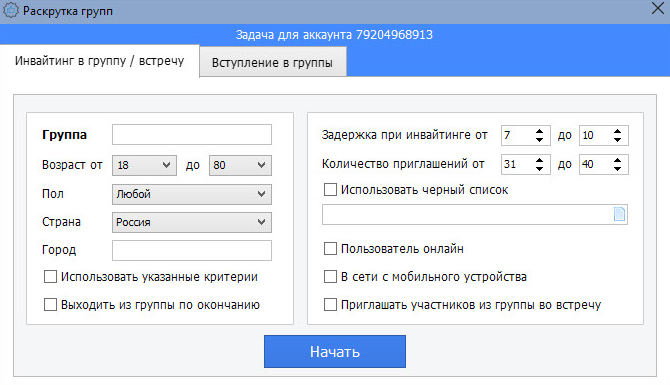
Task: Click the Возраст от label
Action: point(72,165)
